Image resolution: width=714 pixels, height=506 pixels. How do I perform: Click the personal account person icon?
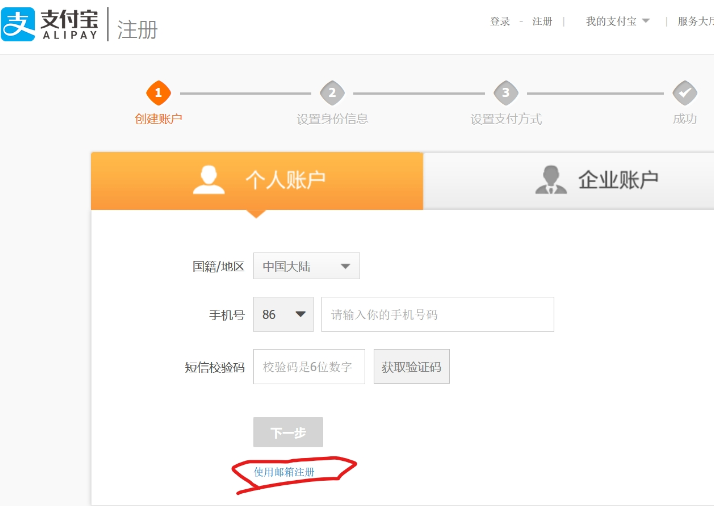(x=209, y=180)
